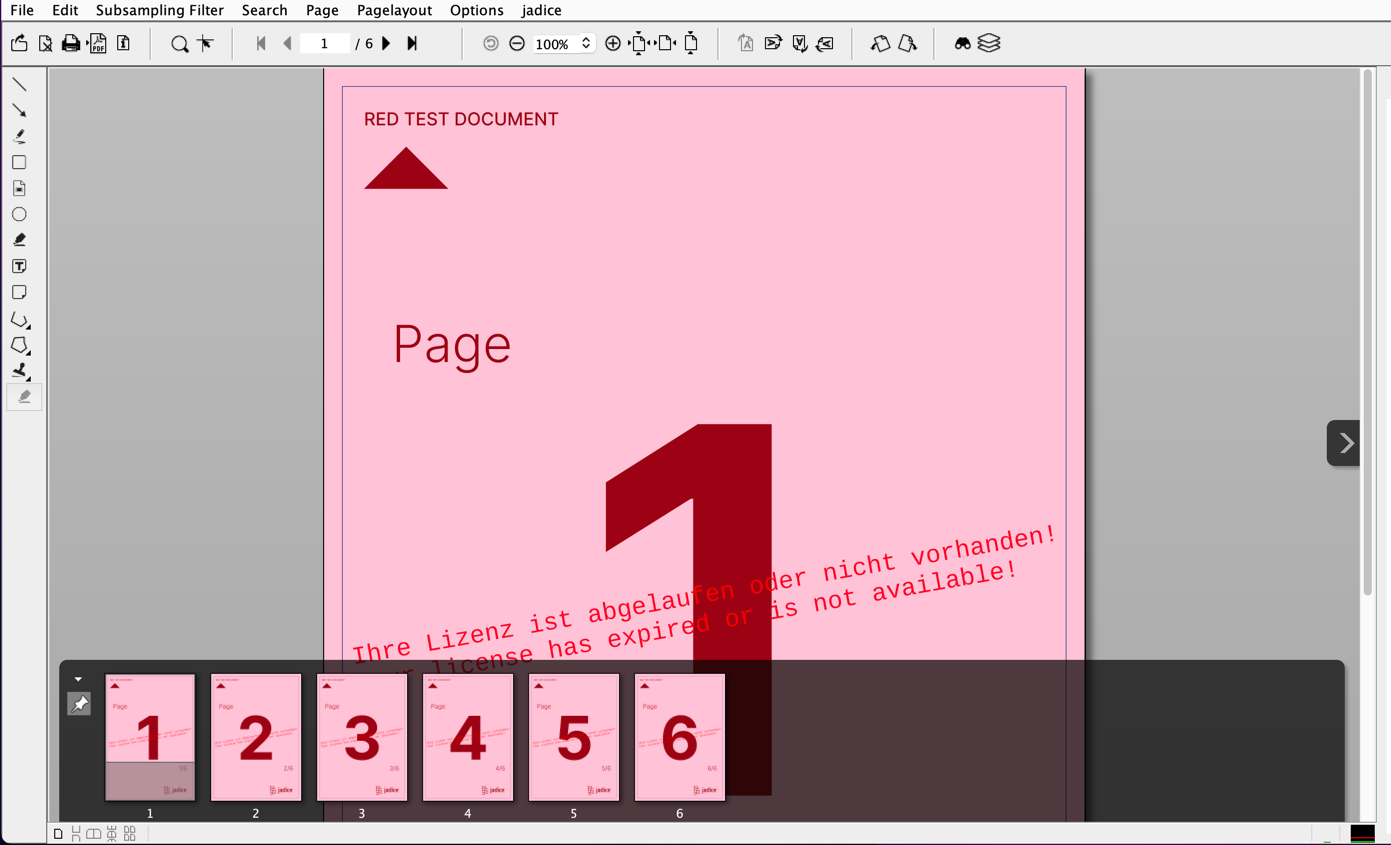Select the line annotation tool

19,84
